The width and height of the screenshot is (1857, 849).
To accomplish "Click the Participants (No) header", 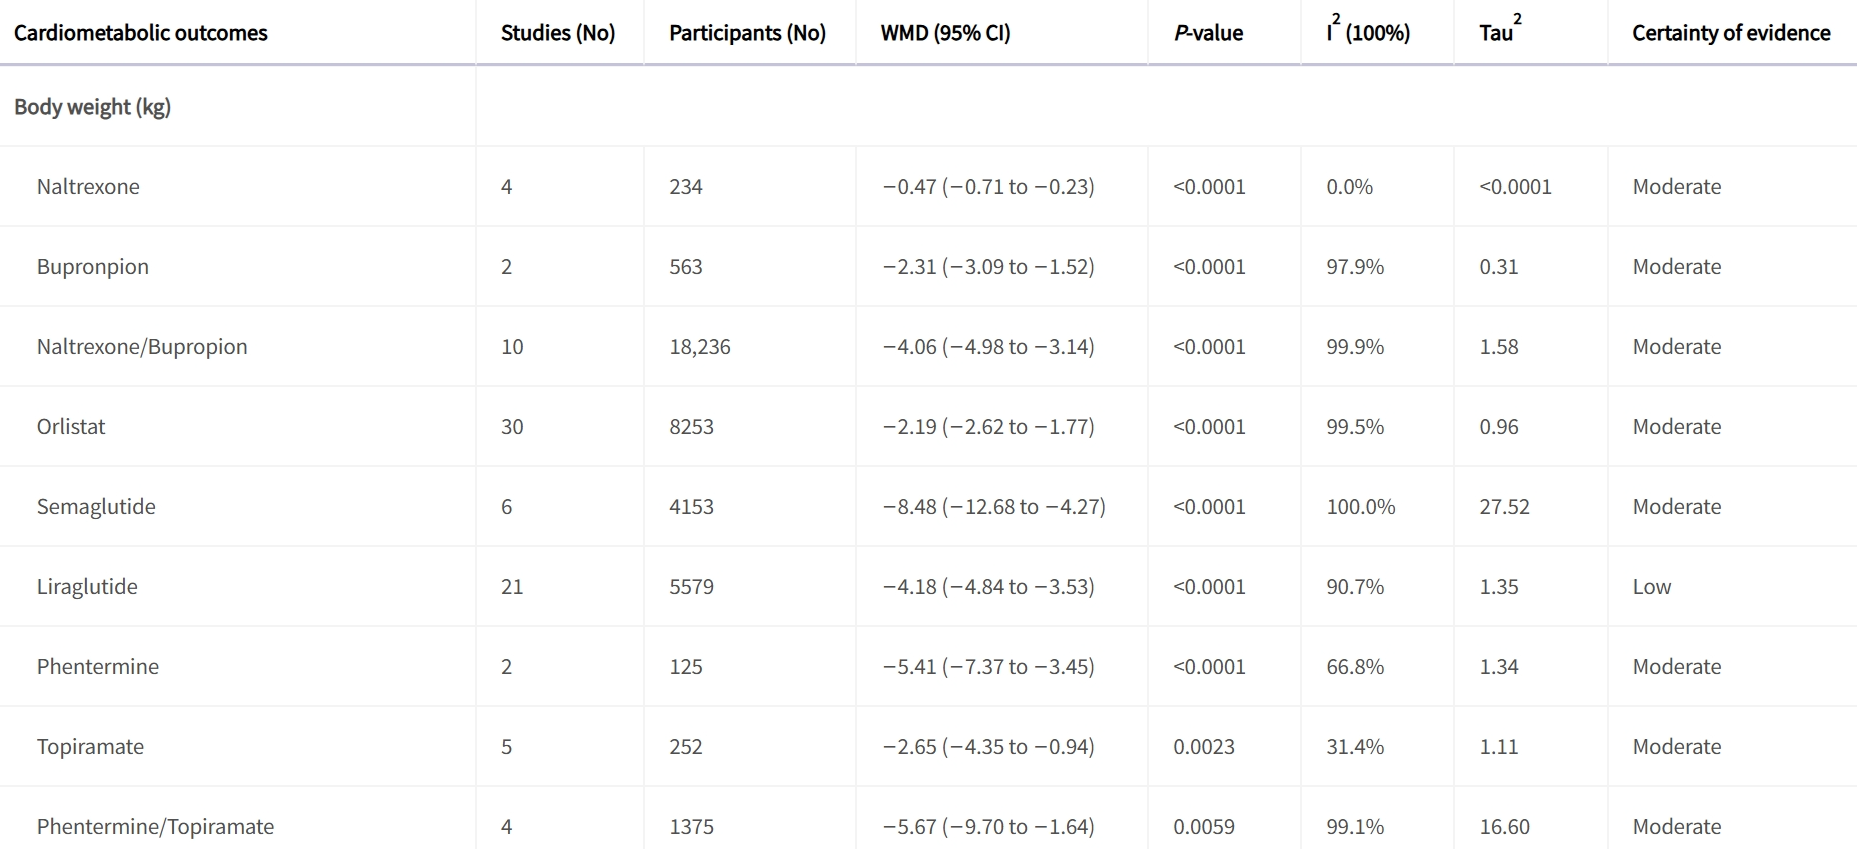I will 748,33.
